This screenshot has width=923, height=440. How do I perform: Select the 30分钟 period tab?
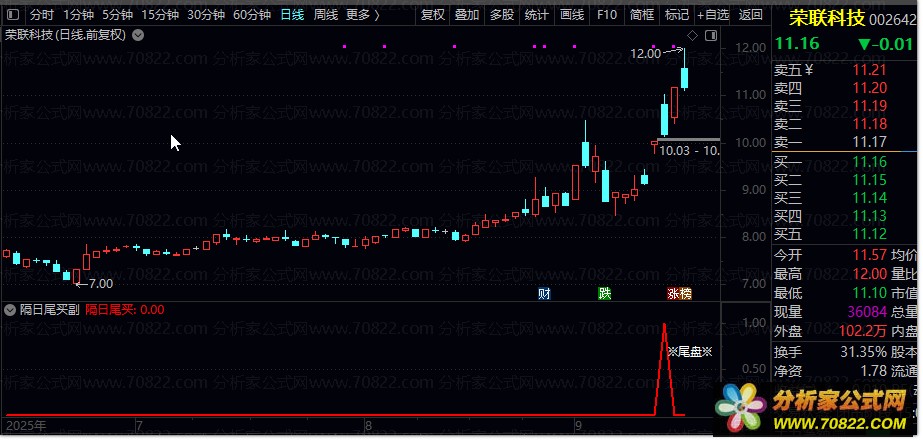206,15
